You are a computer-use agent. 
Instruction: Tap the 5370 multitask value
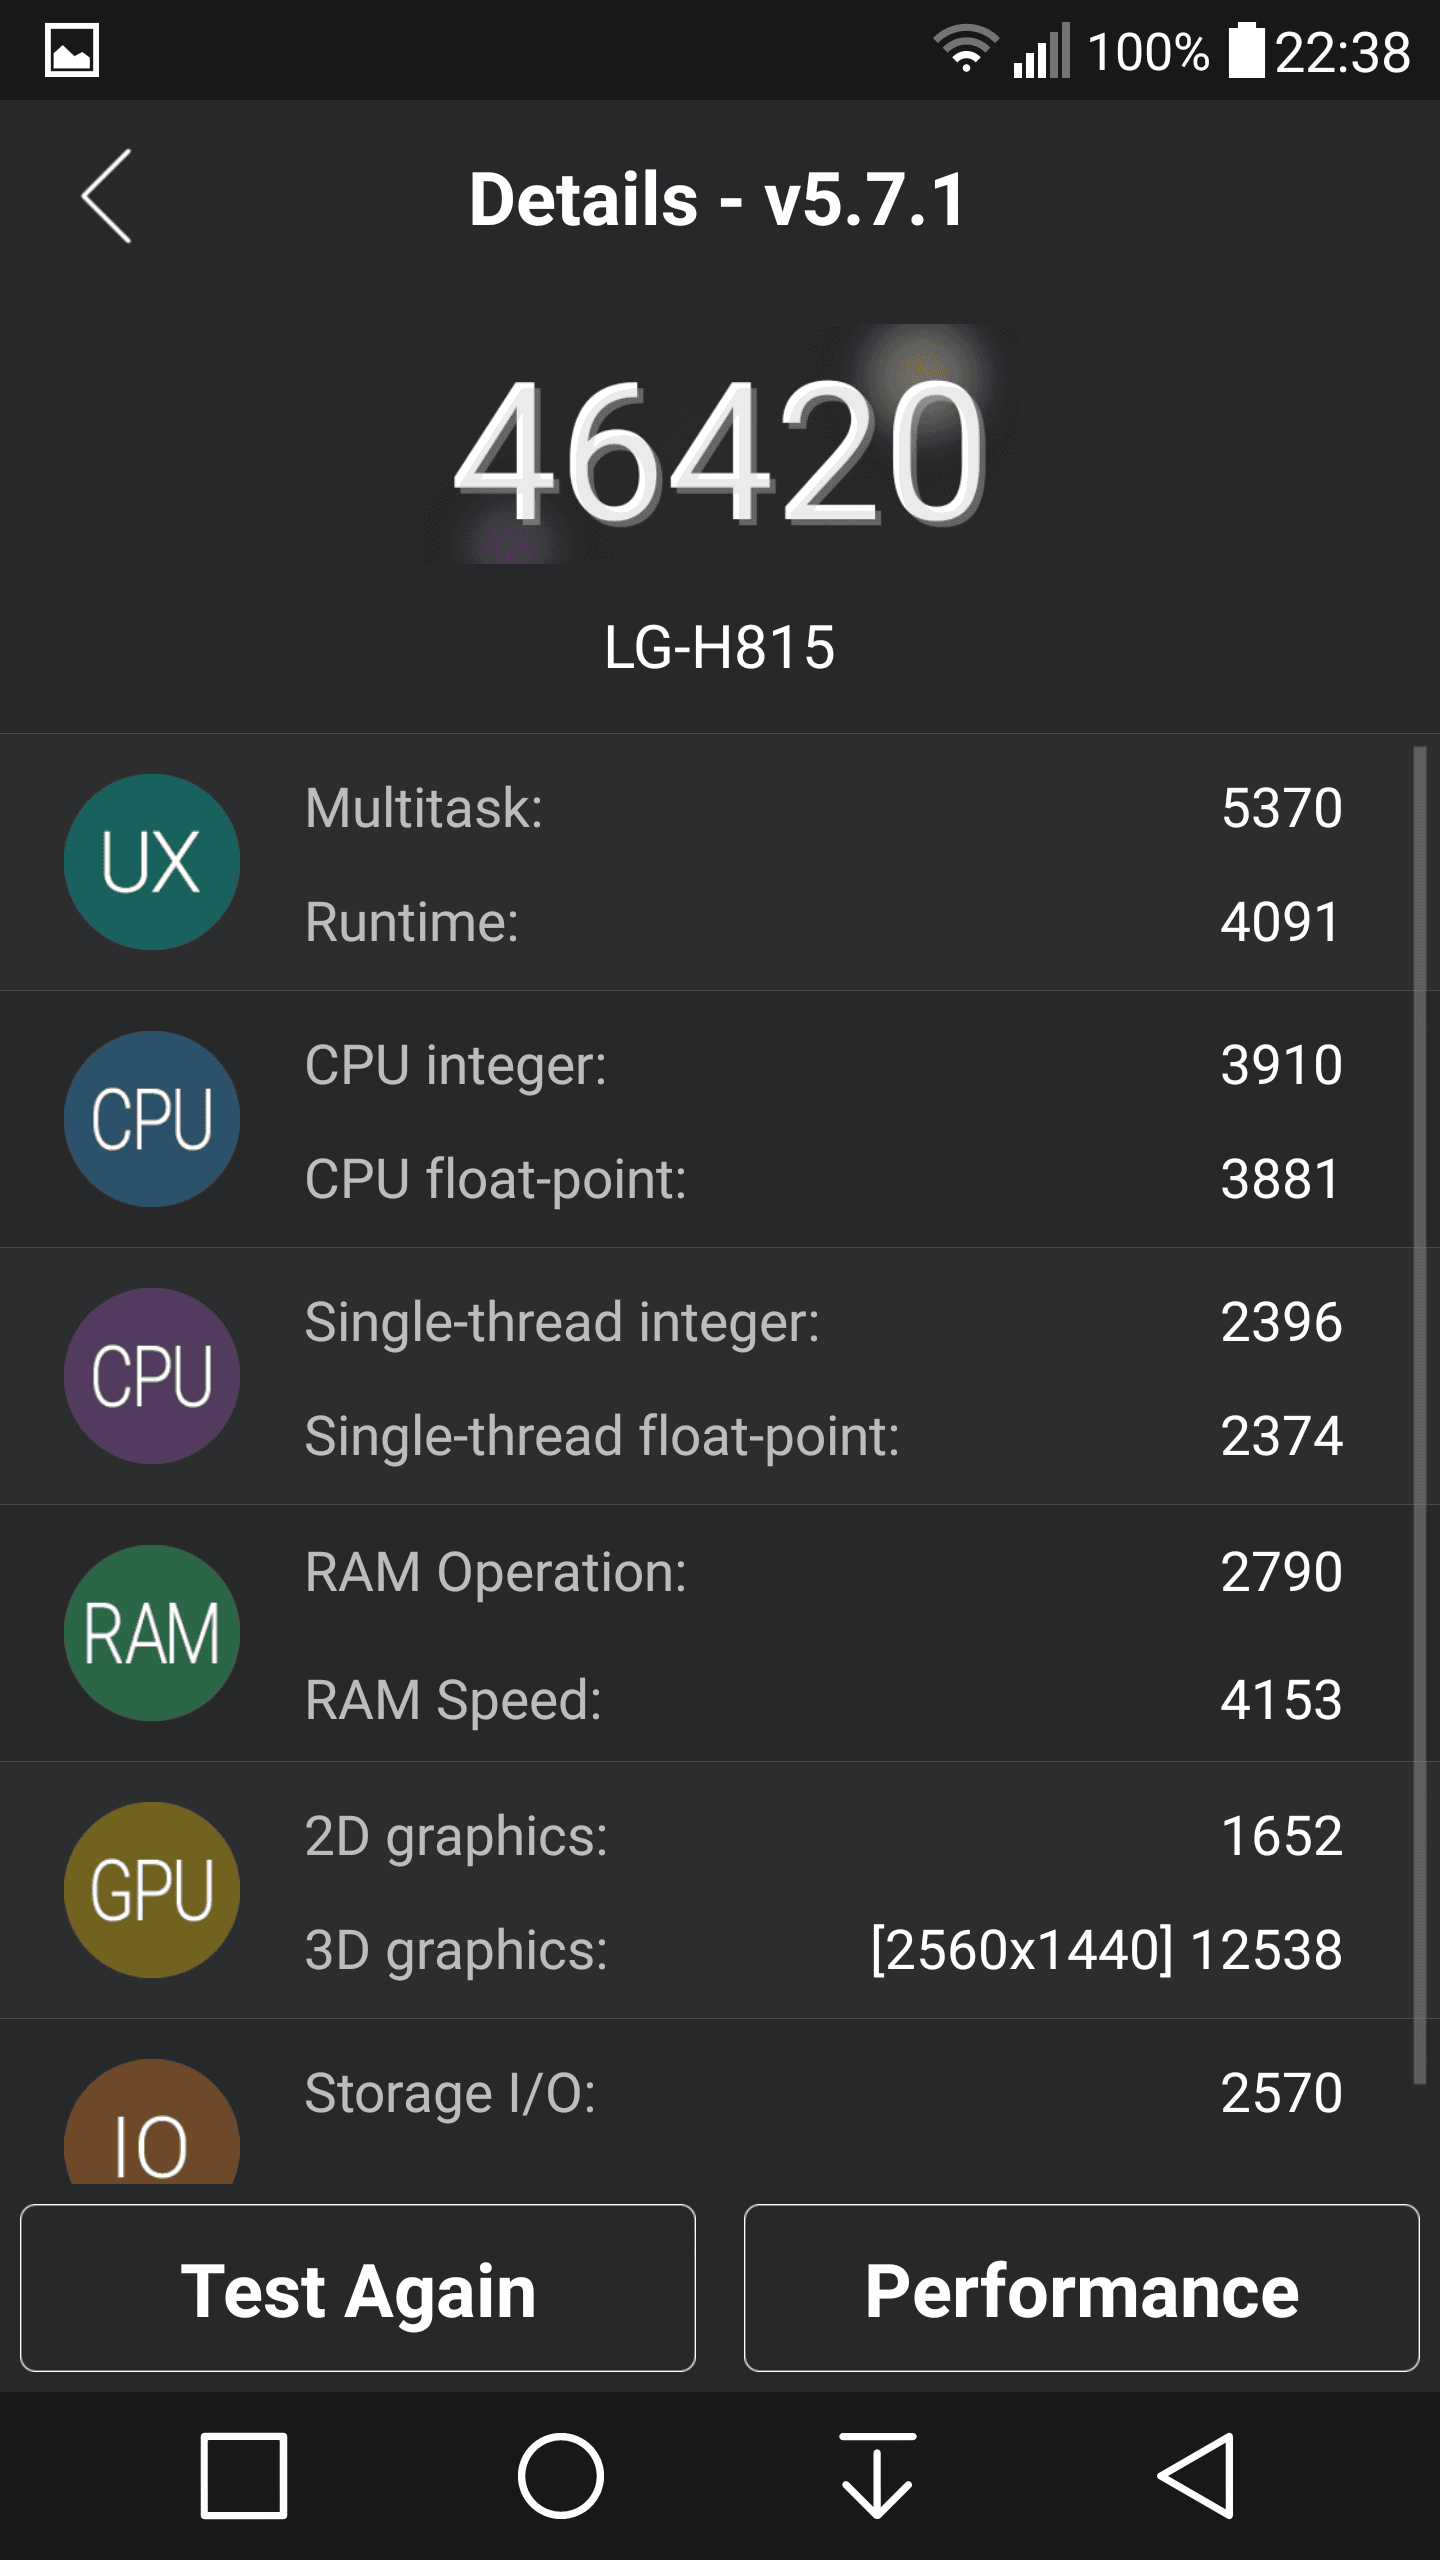pos(1282,808)
